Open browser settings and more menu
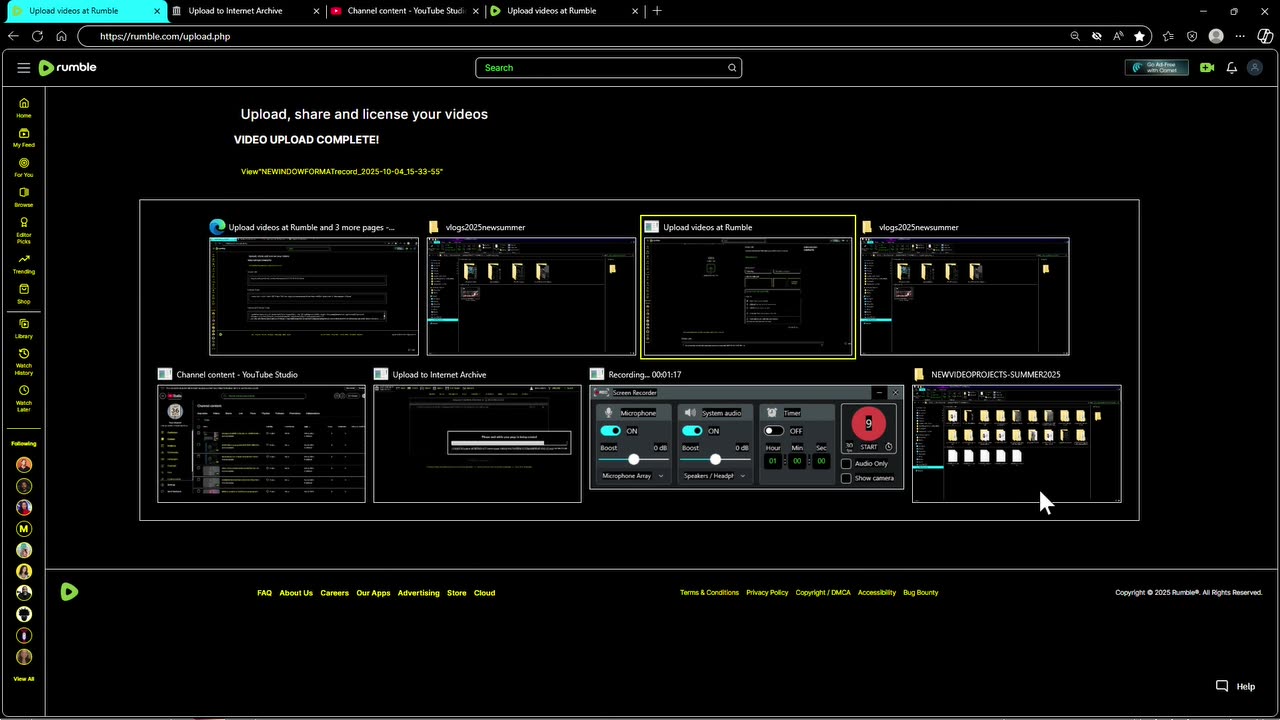The image size is (1280, 720). 1240,36
